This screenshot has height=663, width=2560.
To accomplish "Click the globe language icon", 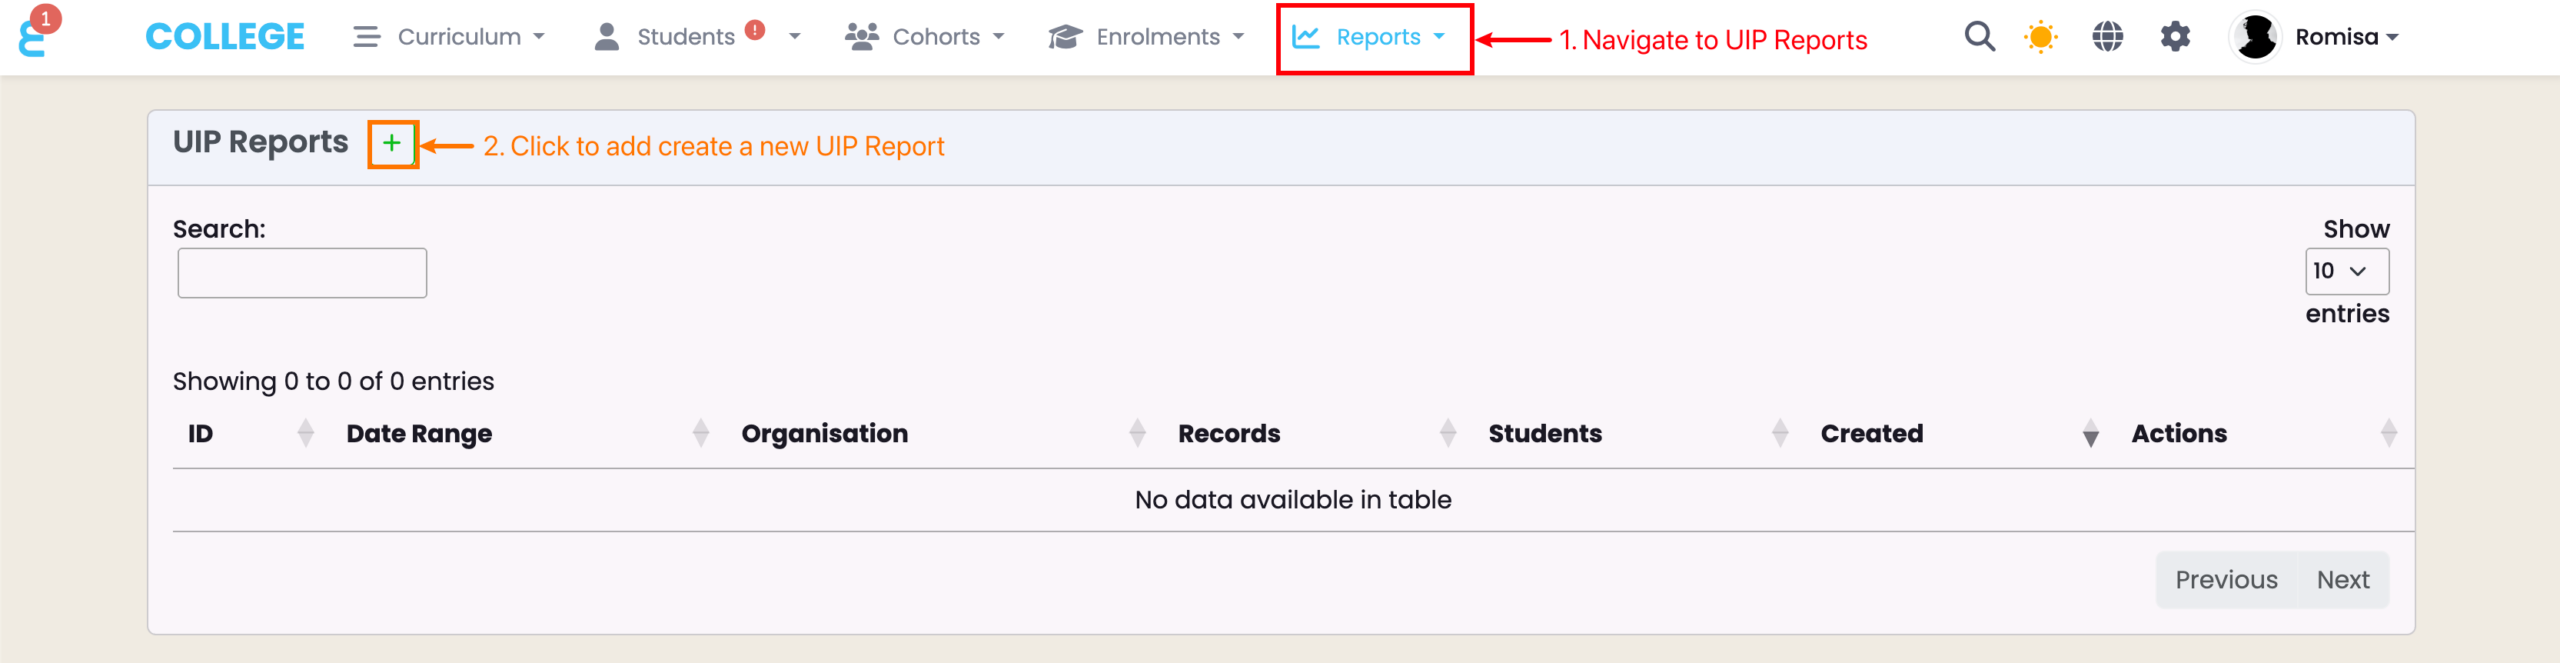I will point(2107,37).
